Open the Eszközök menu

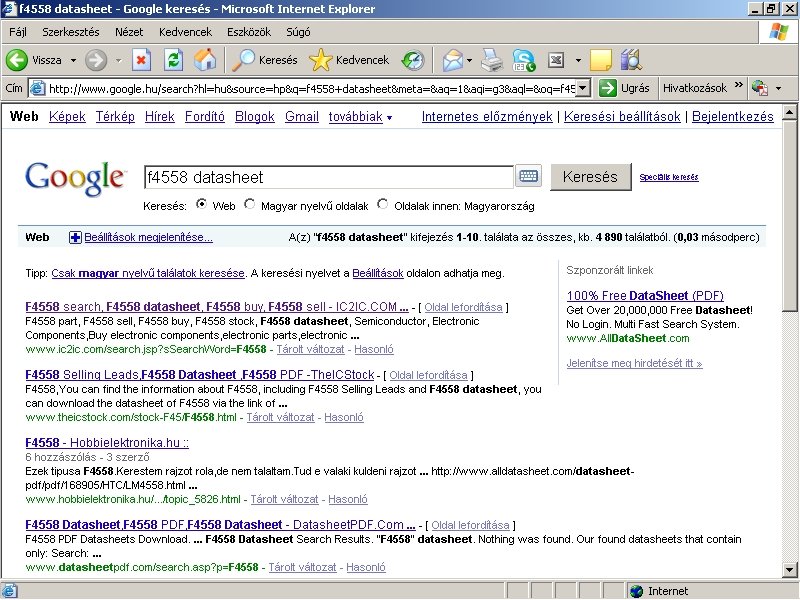[x=249, y=32]
